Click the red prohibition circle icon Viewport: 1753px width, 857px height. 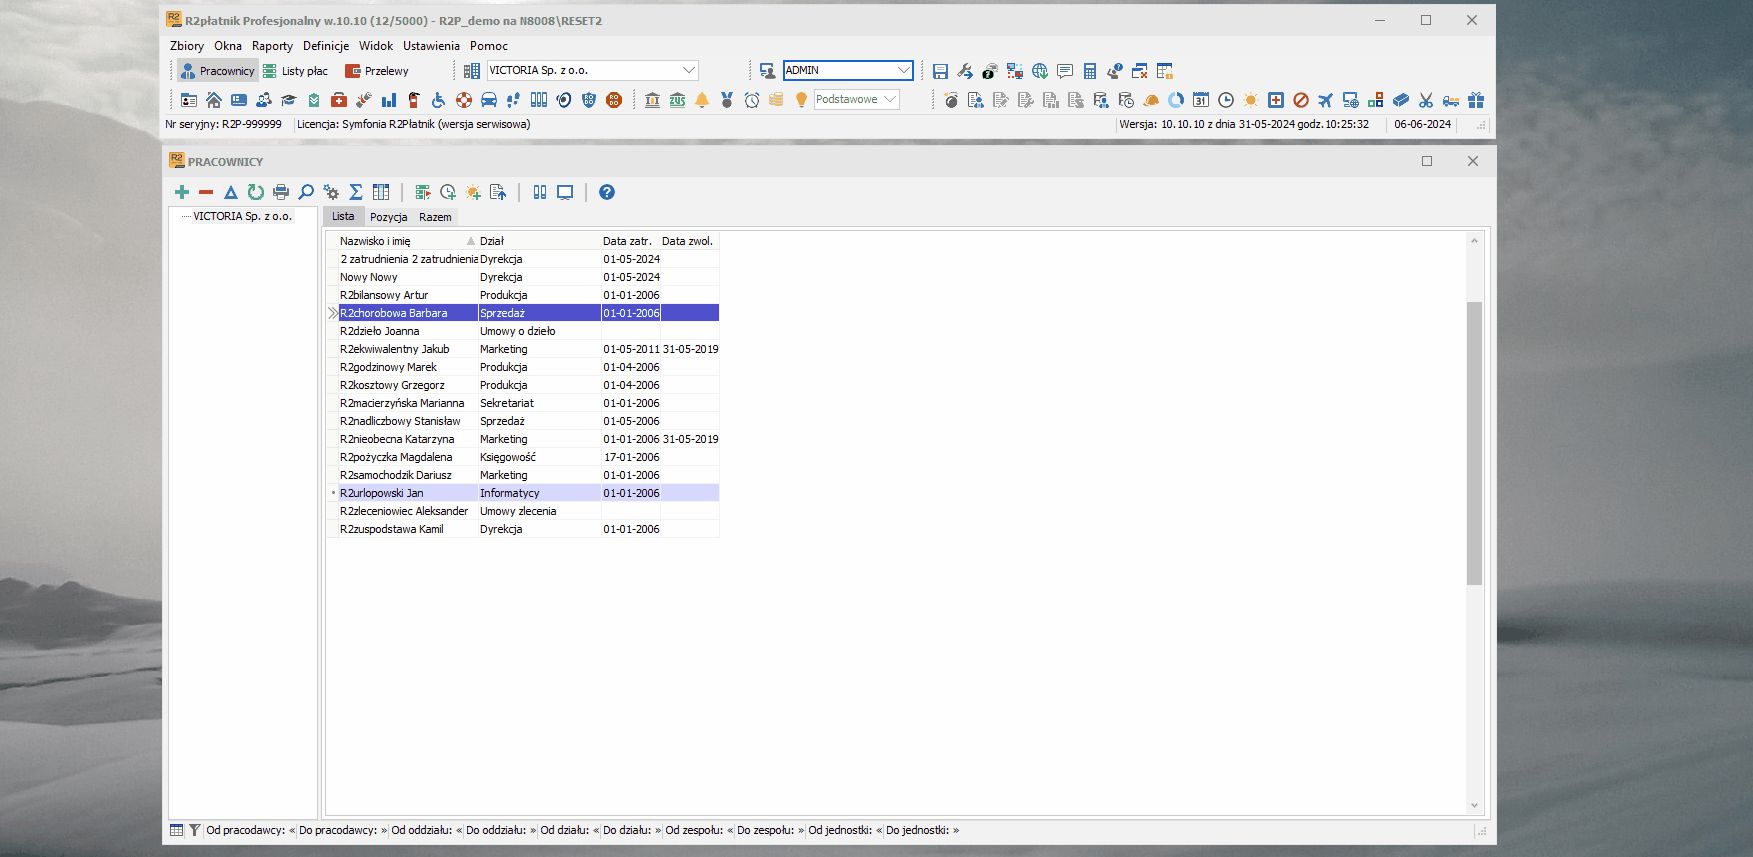point(1301,100)
